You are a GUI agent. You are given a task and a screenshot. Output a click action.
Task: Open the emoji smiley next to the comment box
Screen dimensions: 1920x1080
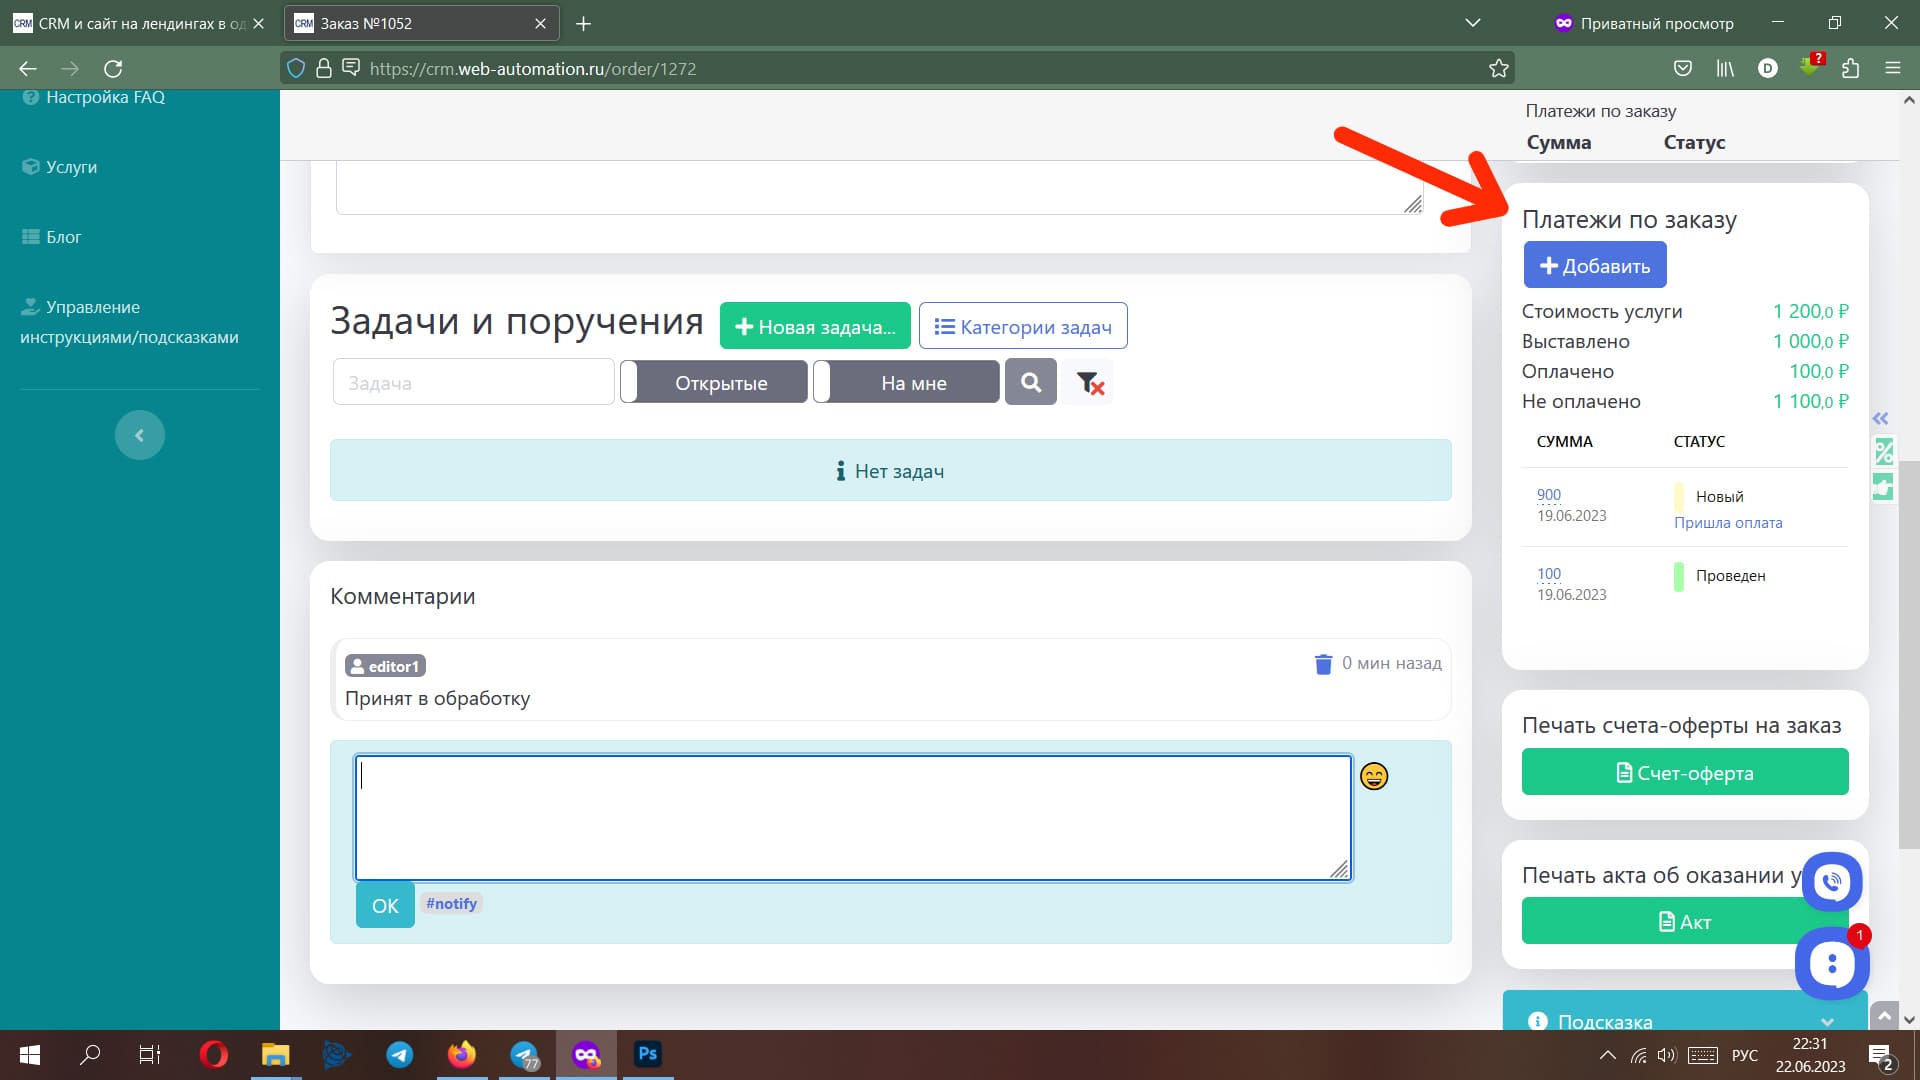[x=1374, y=777]
